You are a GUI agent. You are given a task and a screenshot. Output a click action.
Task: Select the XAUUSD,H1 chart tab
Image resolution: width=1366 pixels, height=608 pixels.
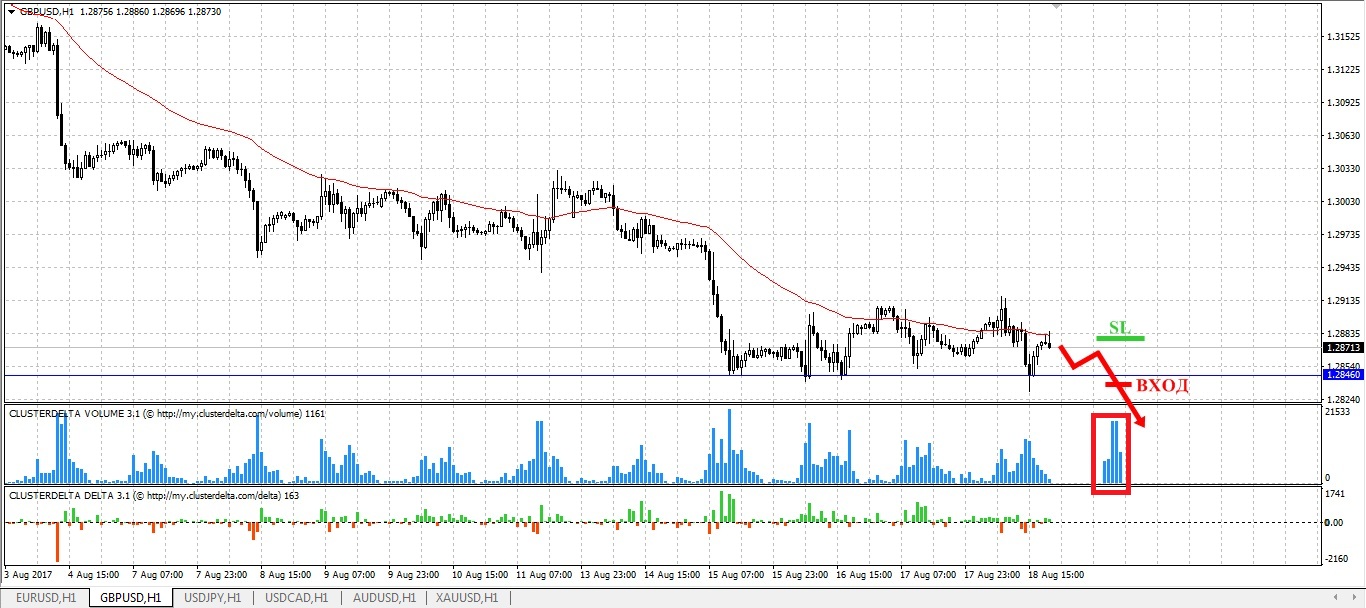[x=465, y=598]
